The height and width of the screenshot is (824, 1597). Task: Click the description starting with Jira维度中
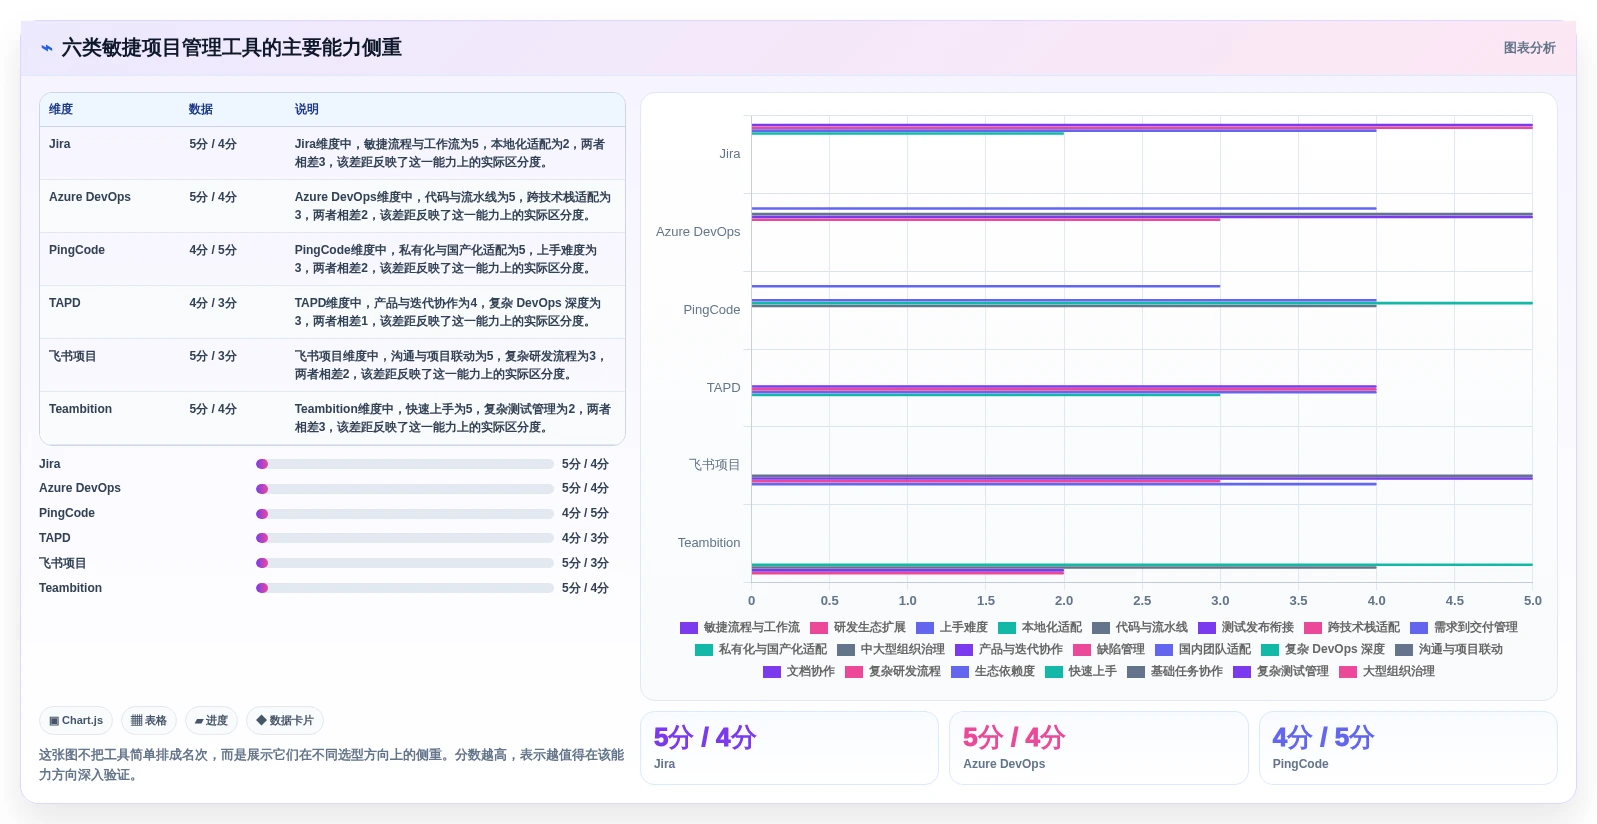point(451,153)
